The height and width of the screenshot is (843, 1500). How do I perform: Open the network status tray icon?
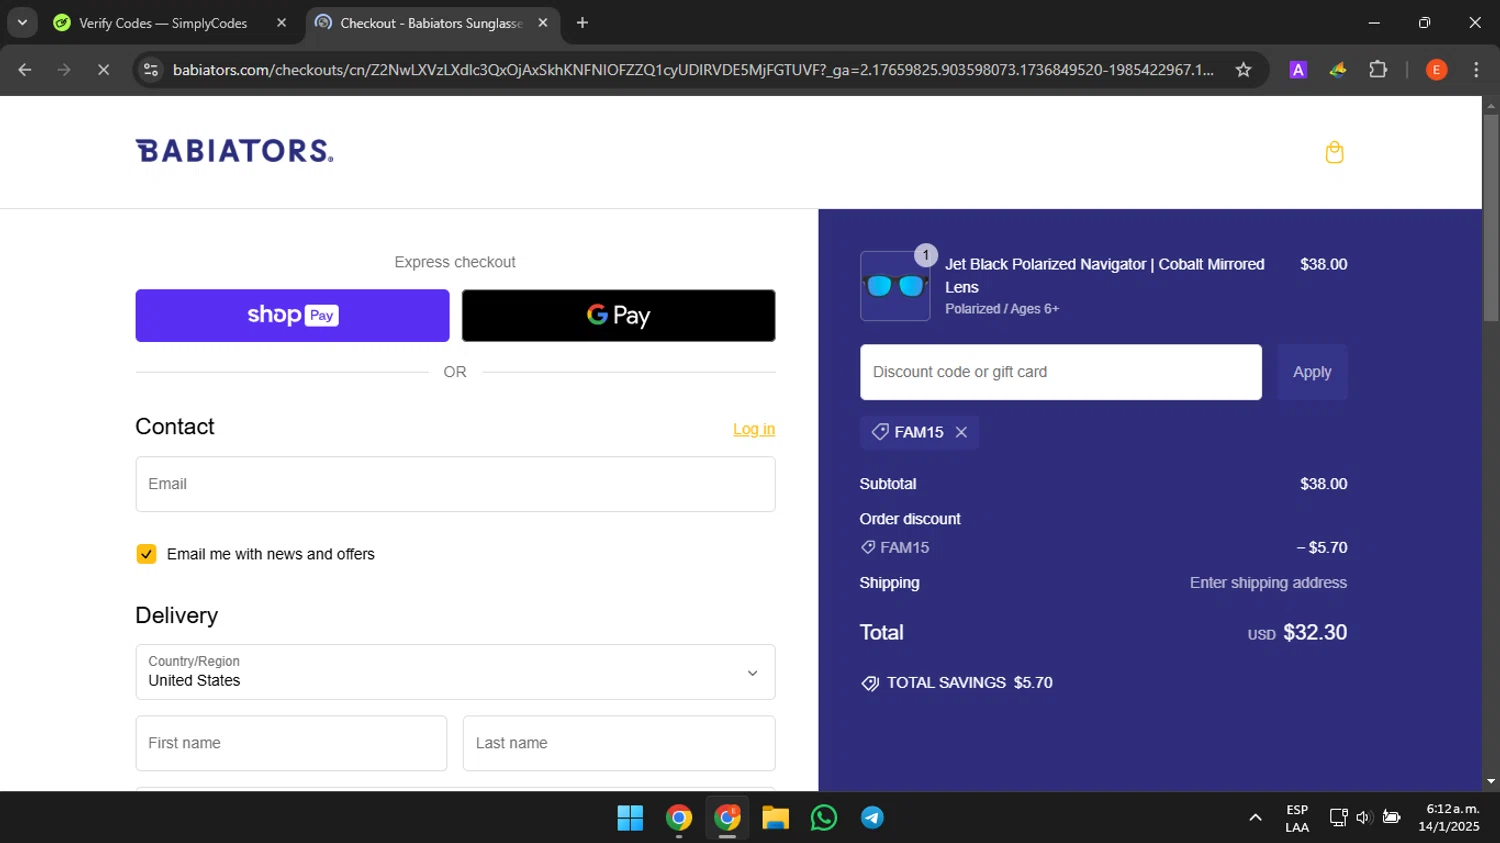pyautogui.click(x=1338, y=818)
